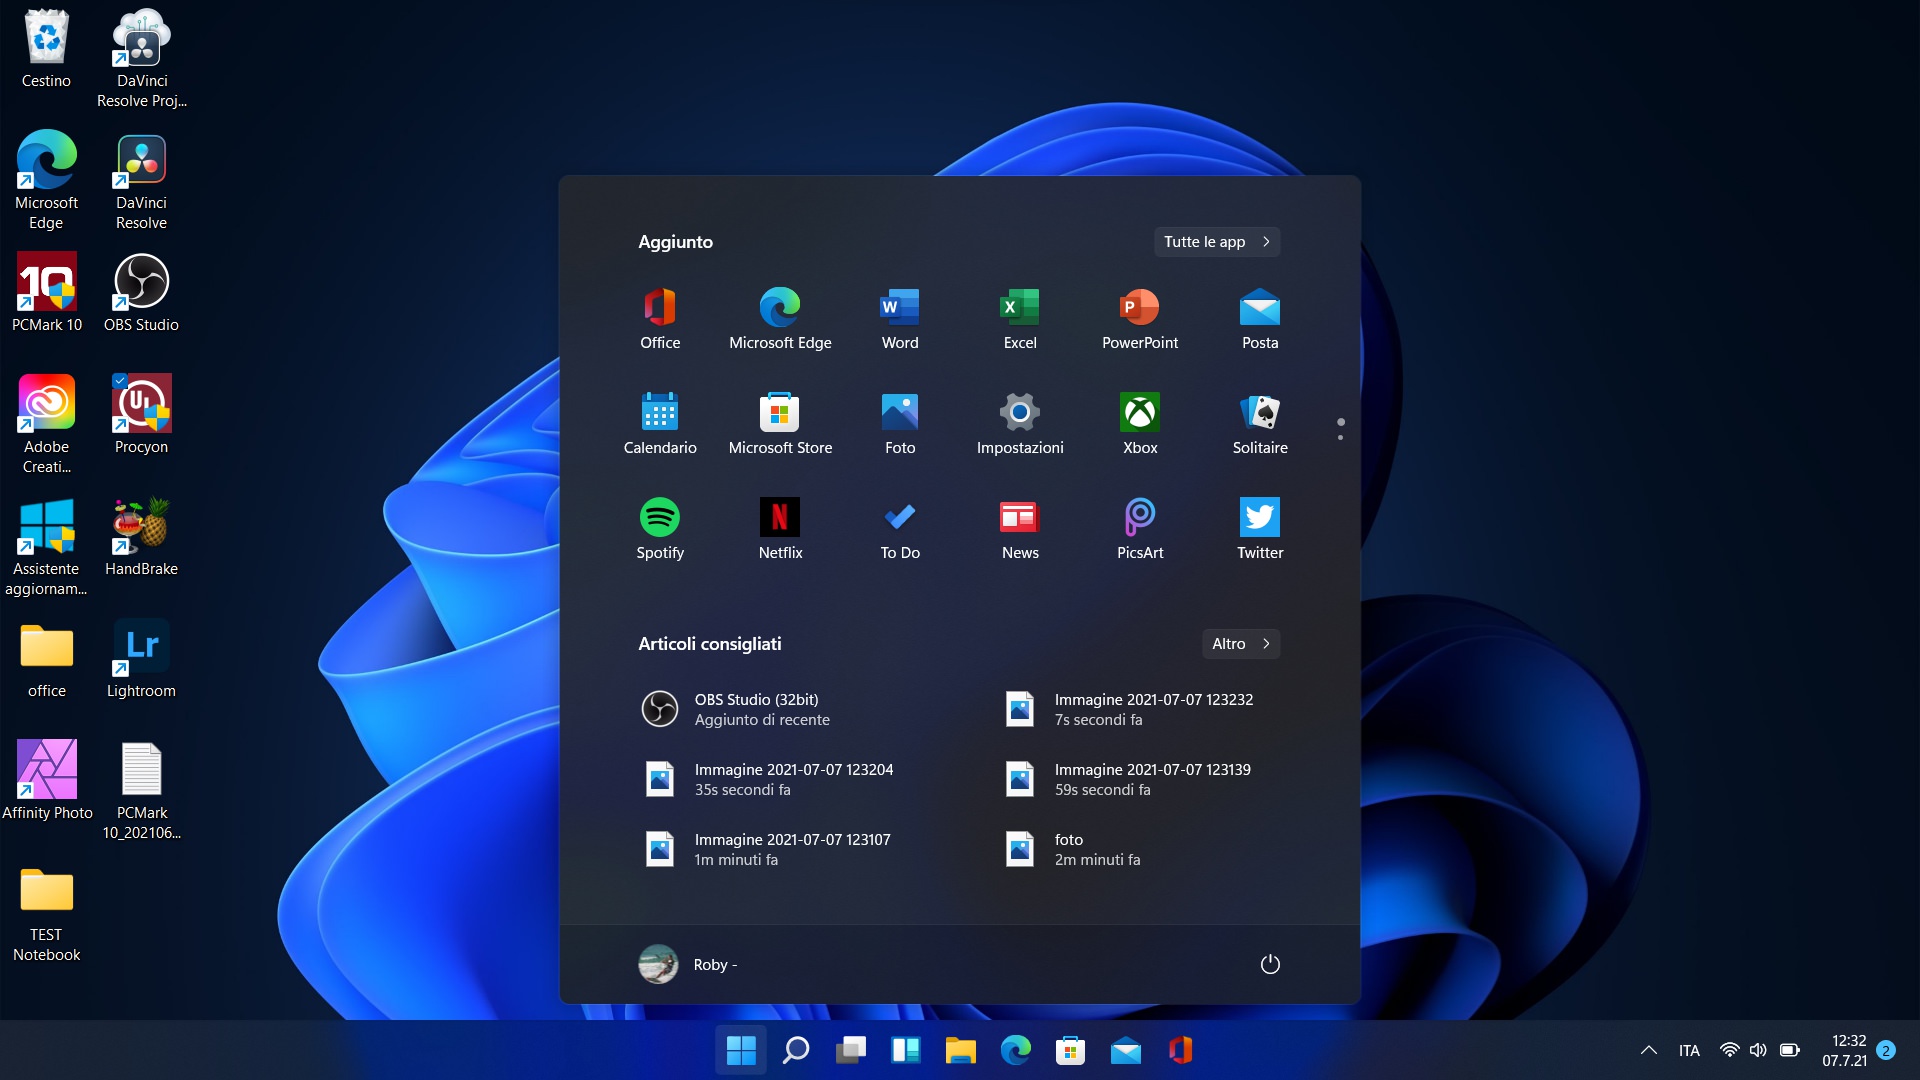Image resolution: width=1920 pixels, height=1080 pixels.
Task: Open recommended foto item
Action: tap(1140, 849)
